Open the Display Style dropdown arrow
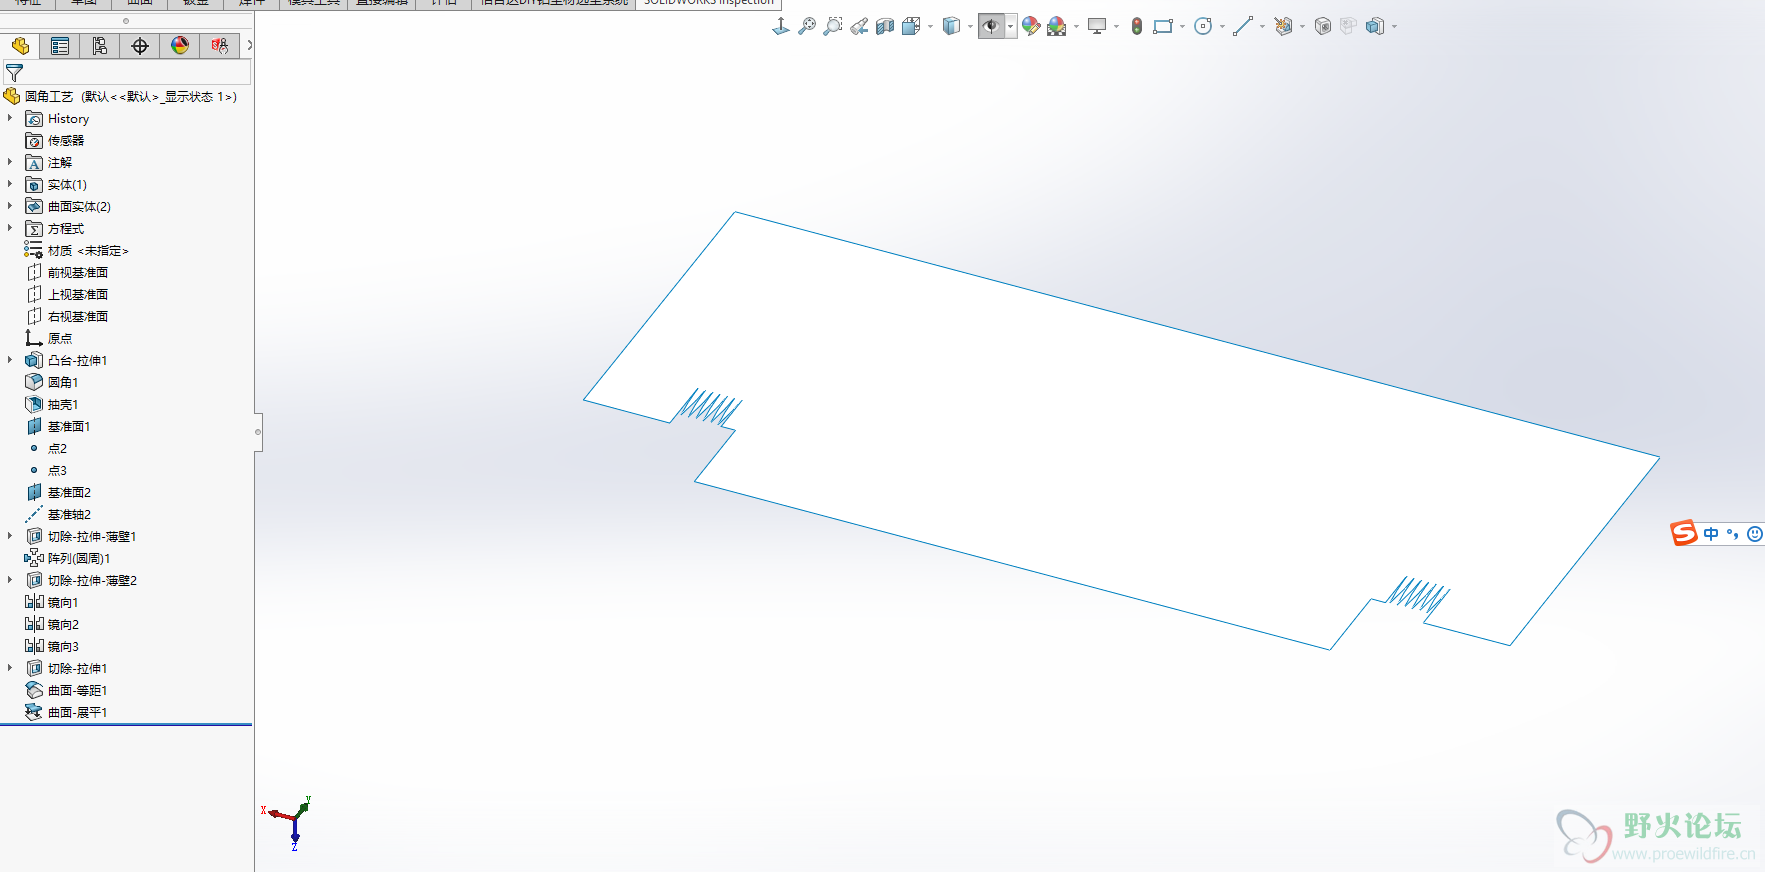 [970, 27]
